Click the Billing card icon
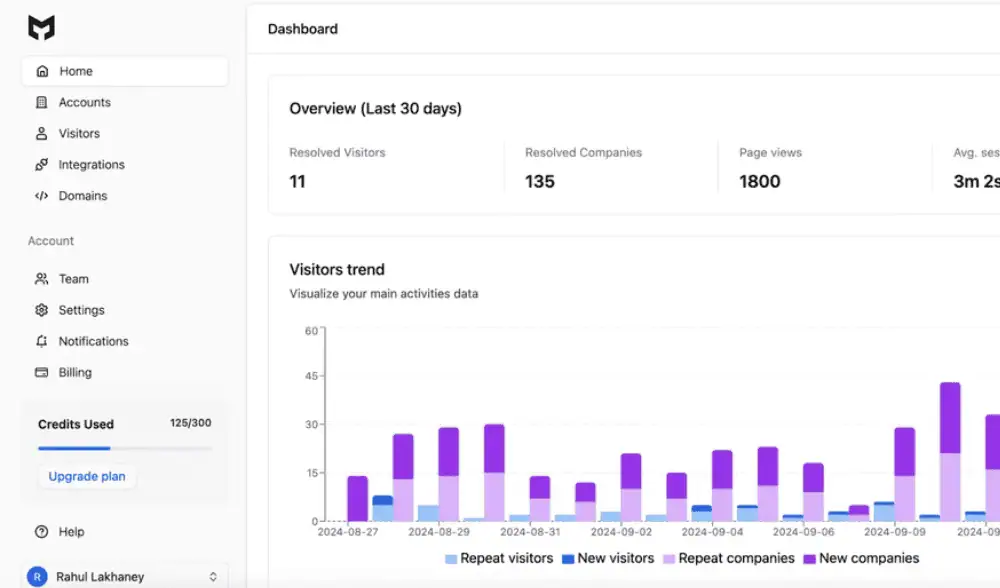This screenshot has width=1000, height=588. (42, 372)
